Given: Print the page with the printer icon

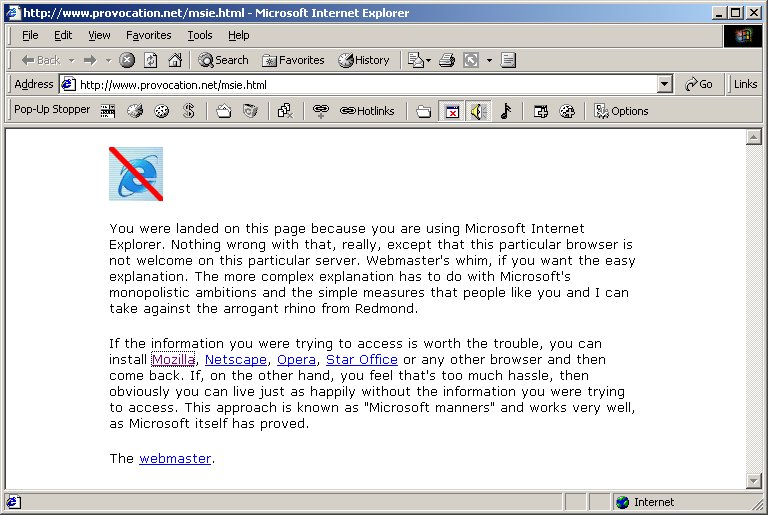Looking at the screenshot, I should click(447, 60).
